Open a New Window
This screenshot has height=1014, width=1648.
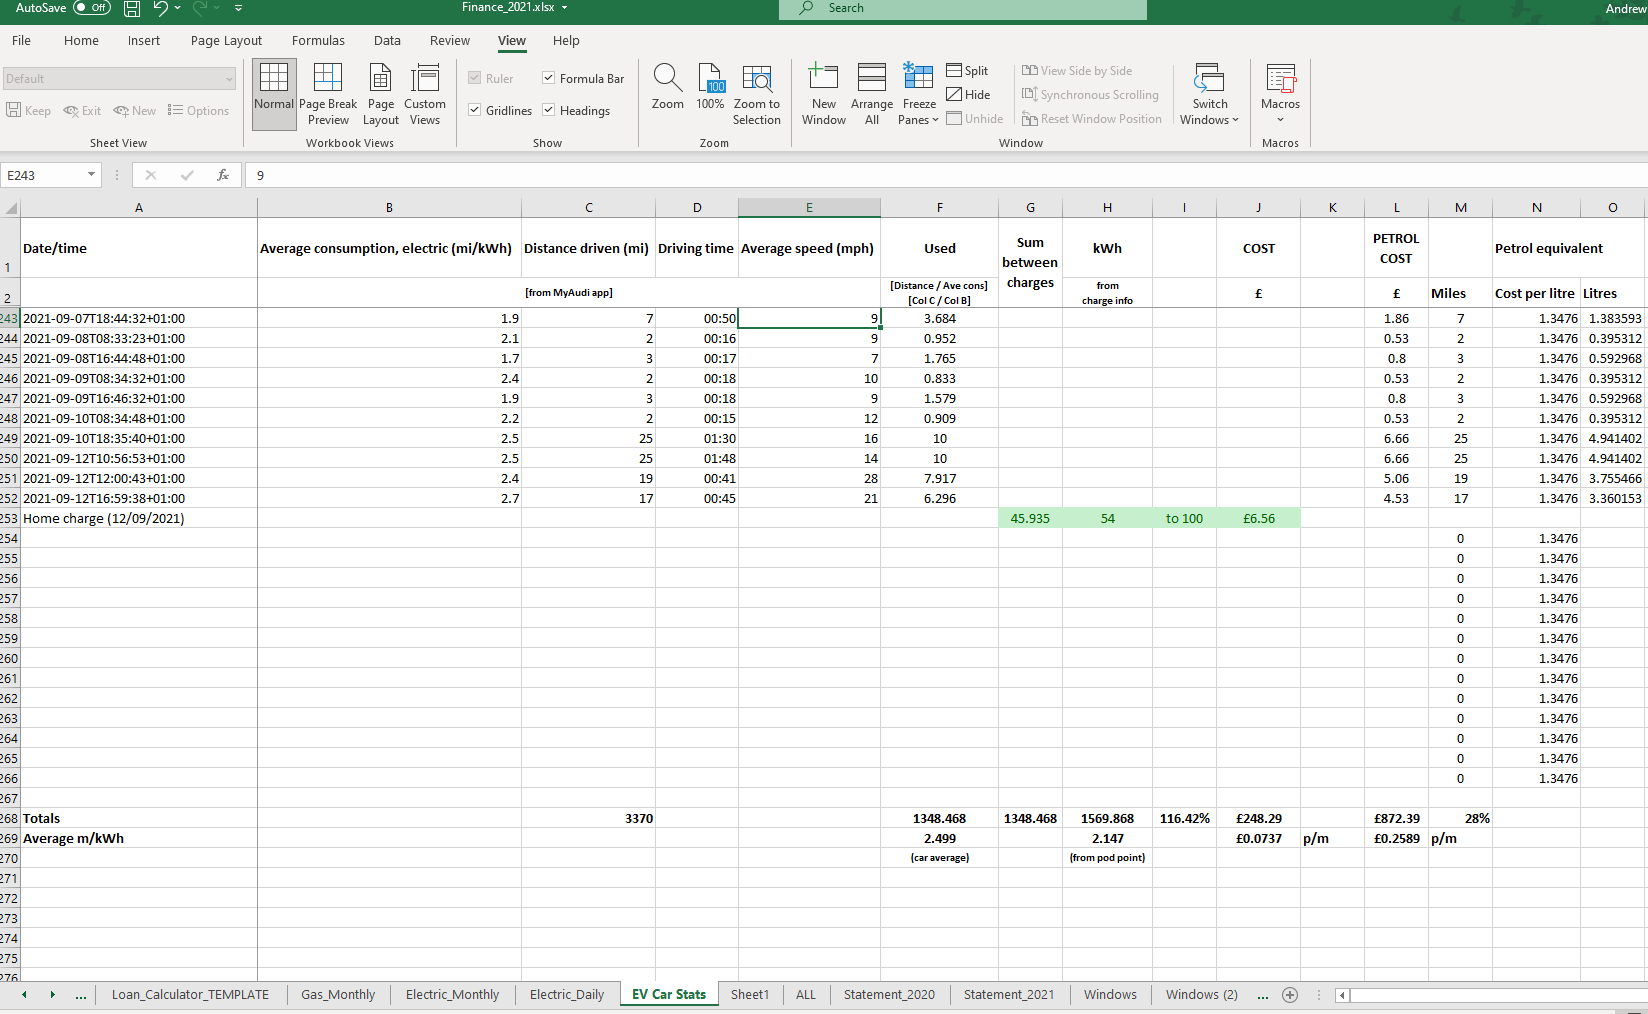(824, 94)
